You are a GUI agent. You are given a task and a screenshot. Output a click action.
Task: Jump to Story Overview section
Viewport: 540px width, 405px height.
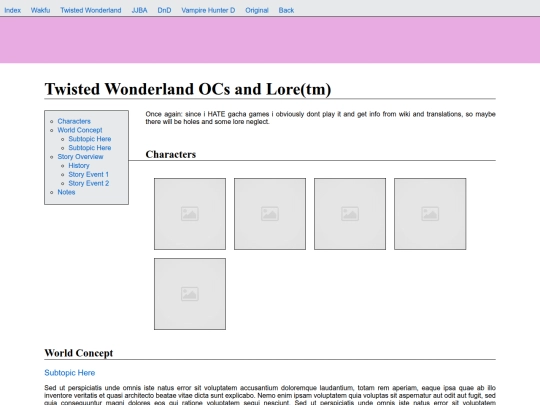click(x=80, y=157)
